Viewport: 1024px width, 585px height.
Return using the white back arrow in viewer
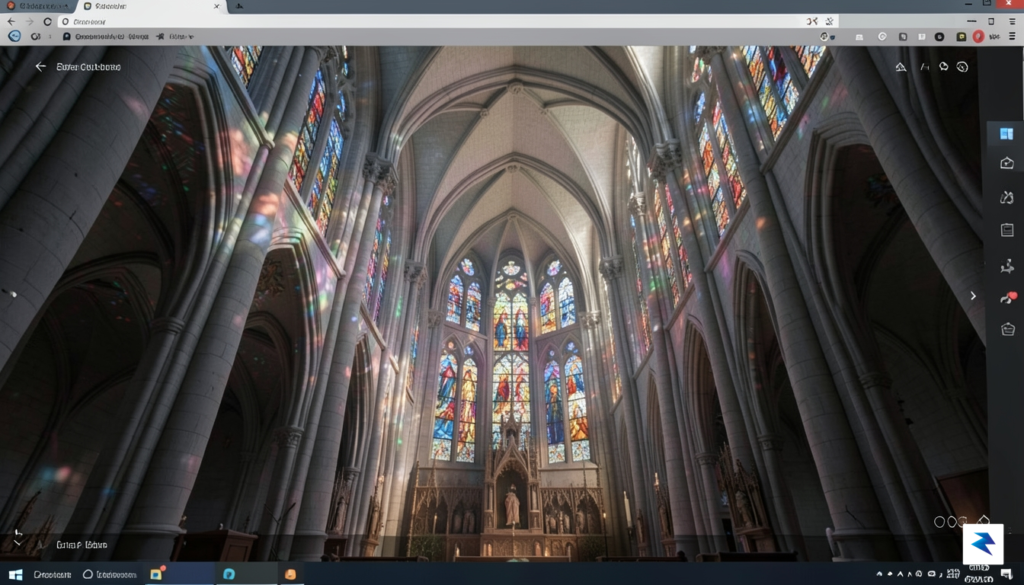[x=40, y=67]
